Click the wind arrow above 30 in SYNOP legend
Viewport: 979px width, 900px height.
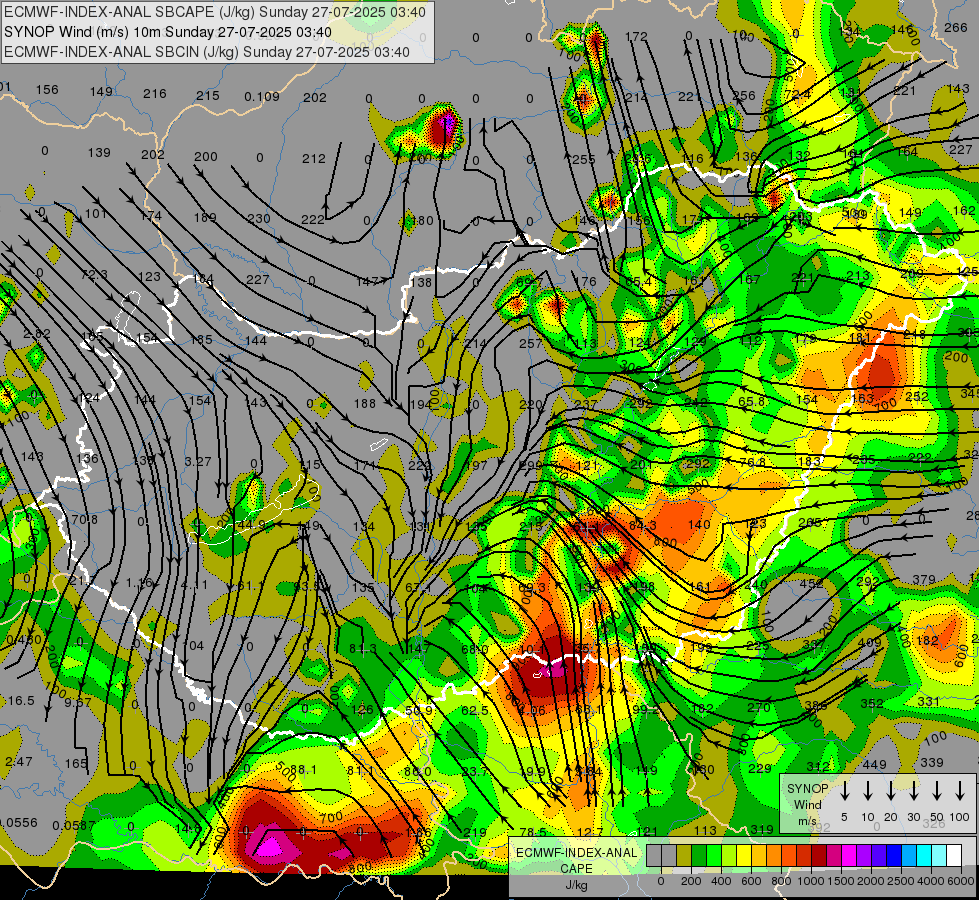tap(913, 791)
